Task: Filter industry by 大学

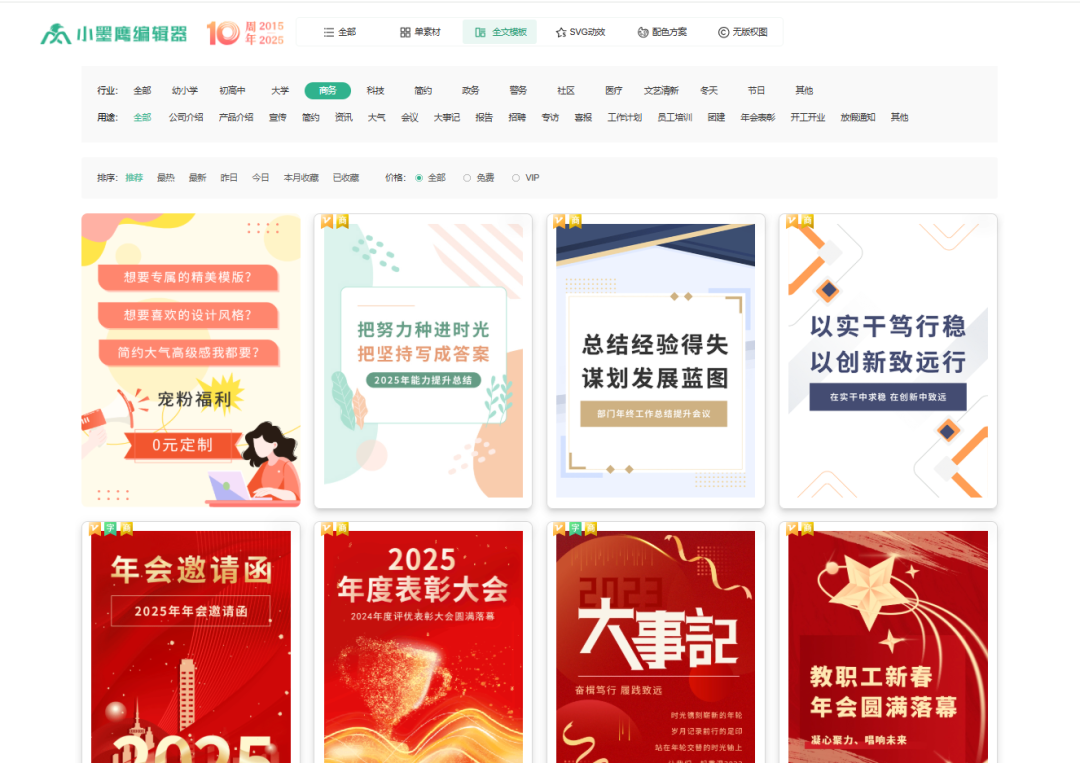Action: pyautogui.click(x=280, y=91)
